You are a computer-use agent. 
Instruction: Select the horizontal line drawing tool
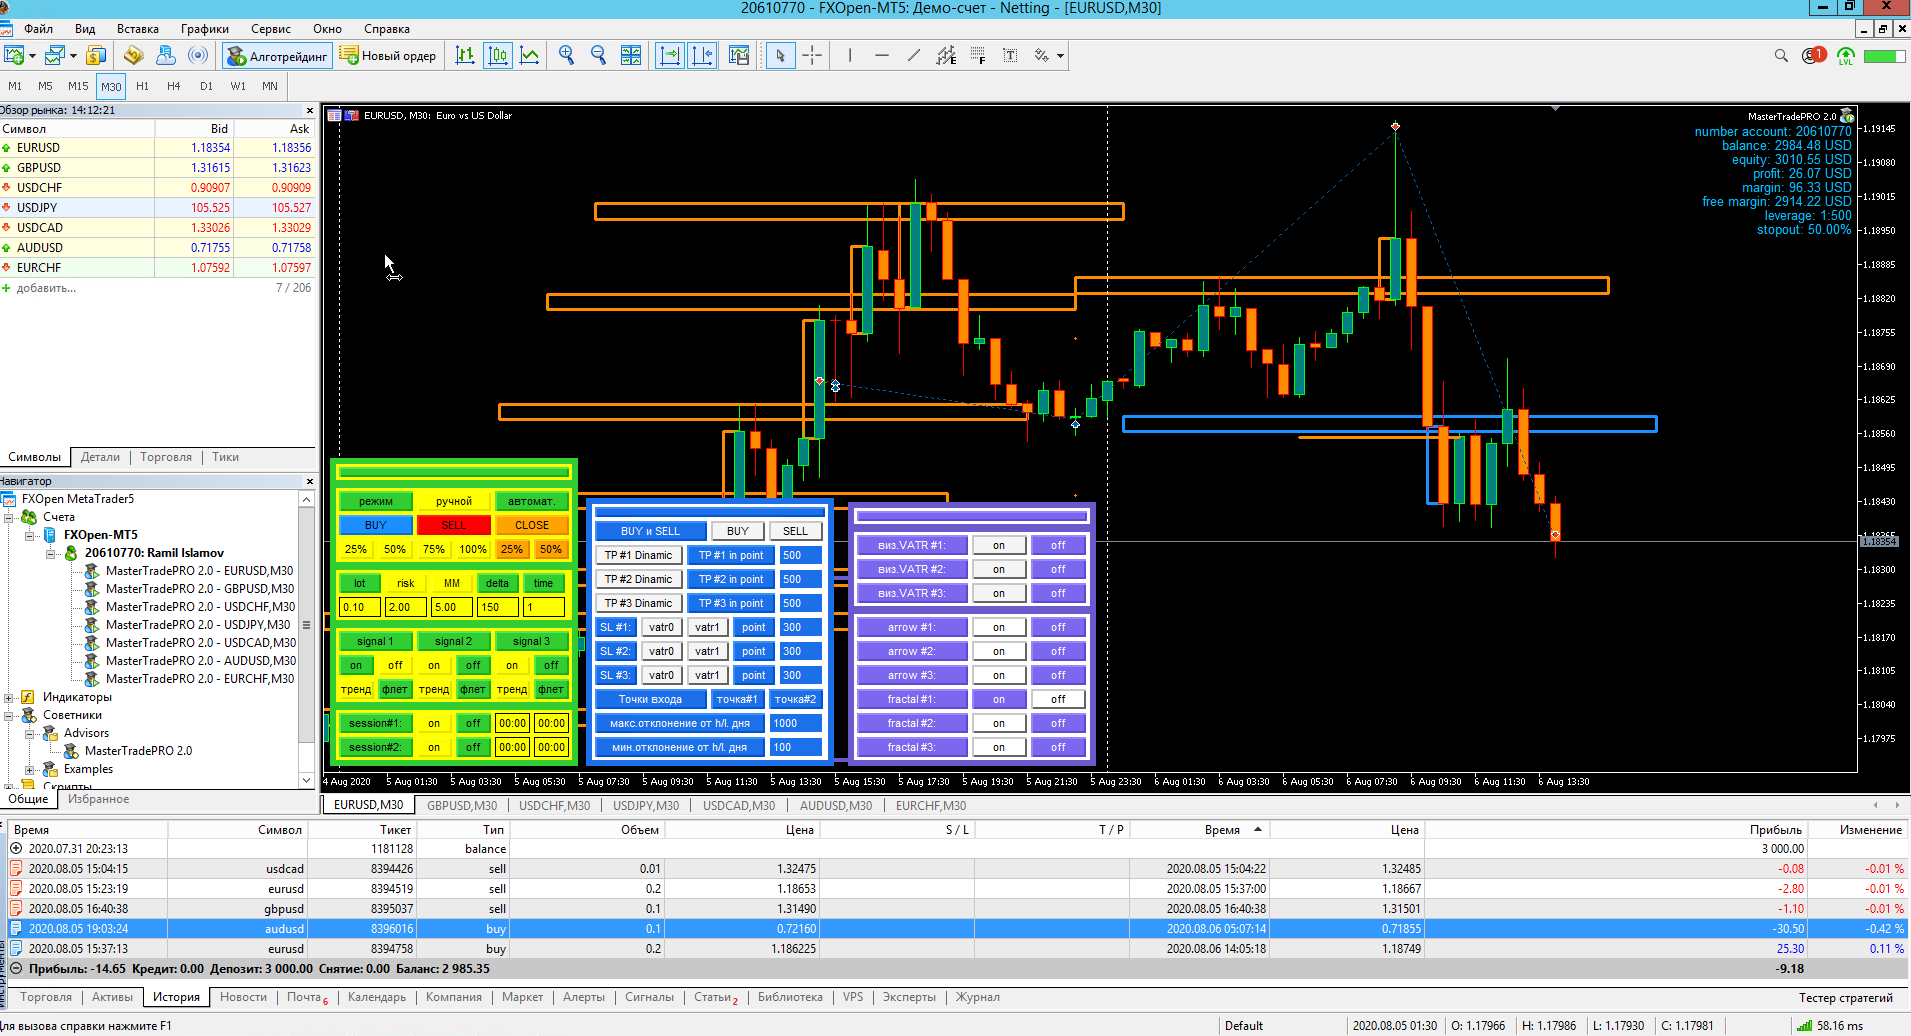pyautogui.click(x=881, y=55)
